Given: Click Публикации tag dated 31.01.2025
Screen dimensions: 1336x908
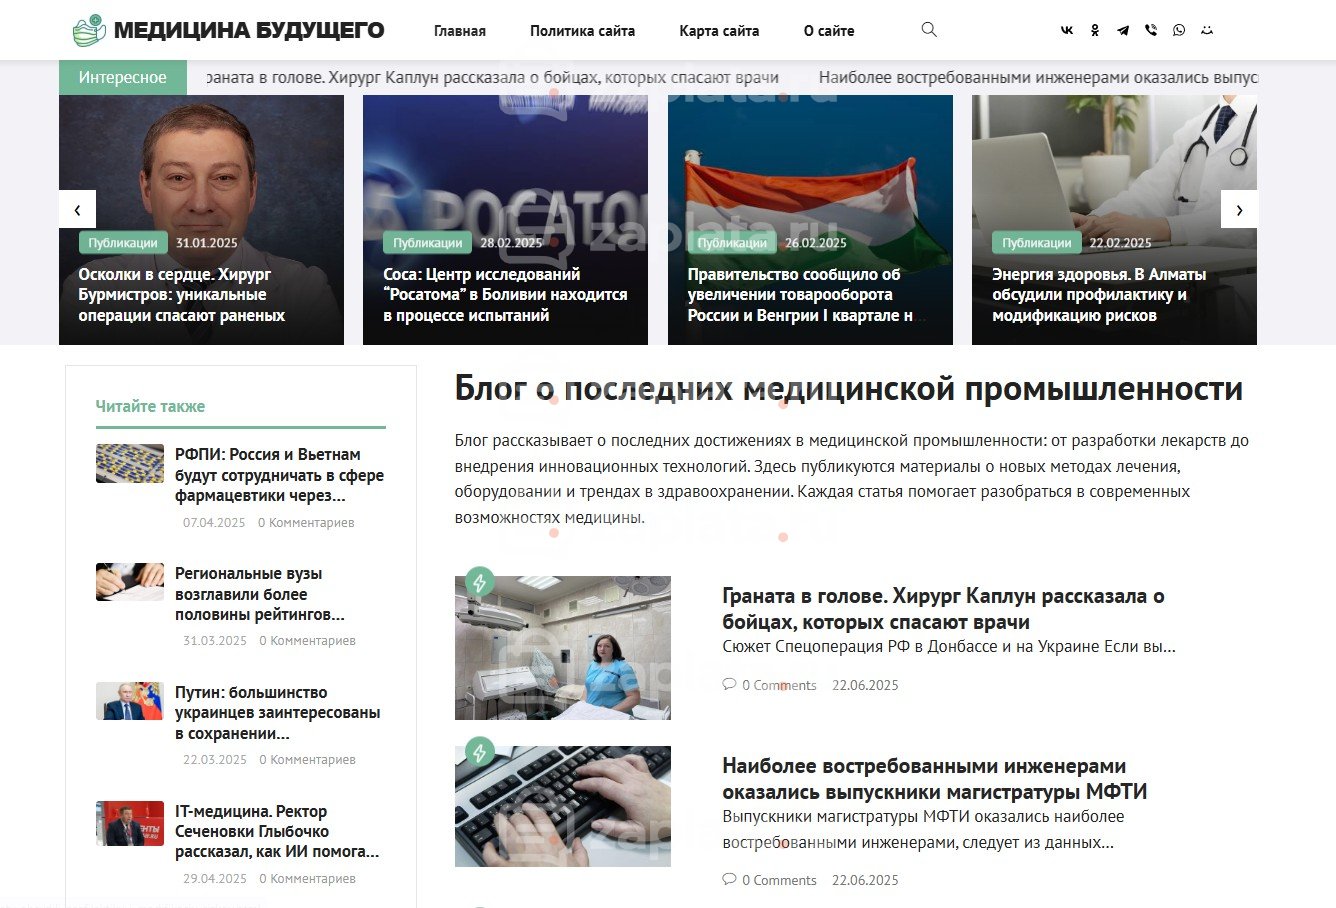Looking at the screenshot, I should pyautogui.click(x=123, y=243).
